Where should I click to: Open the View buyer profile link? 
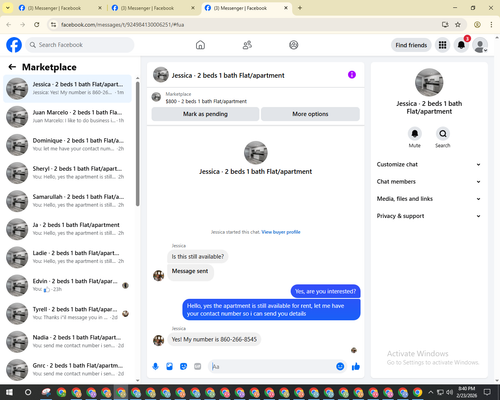point(281,232)
